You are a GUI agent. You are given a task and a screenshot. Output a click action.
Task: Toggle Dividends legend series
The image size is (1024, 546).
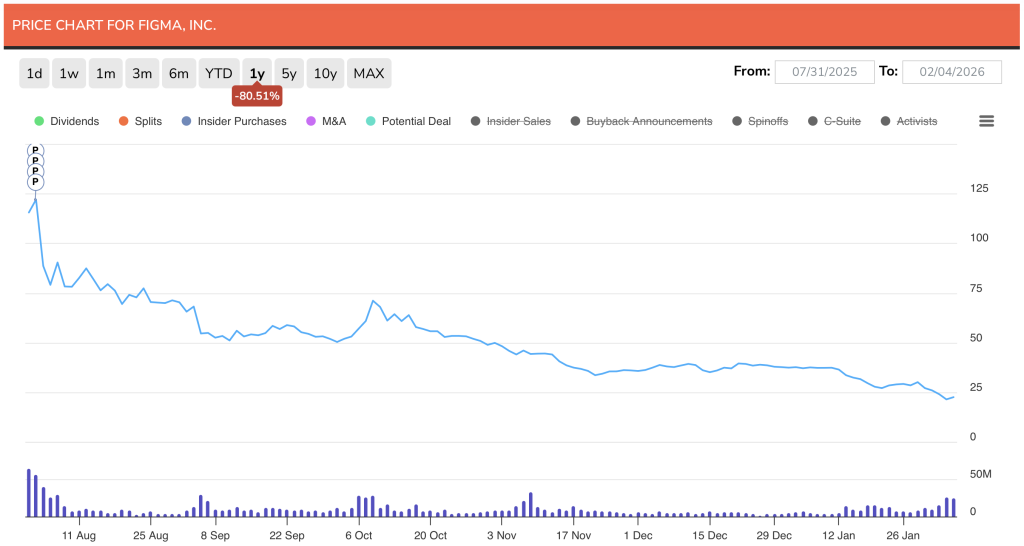[x=67, y=121]
